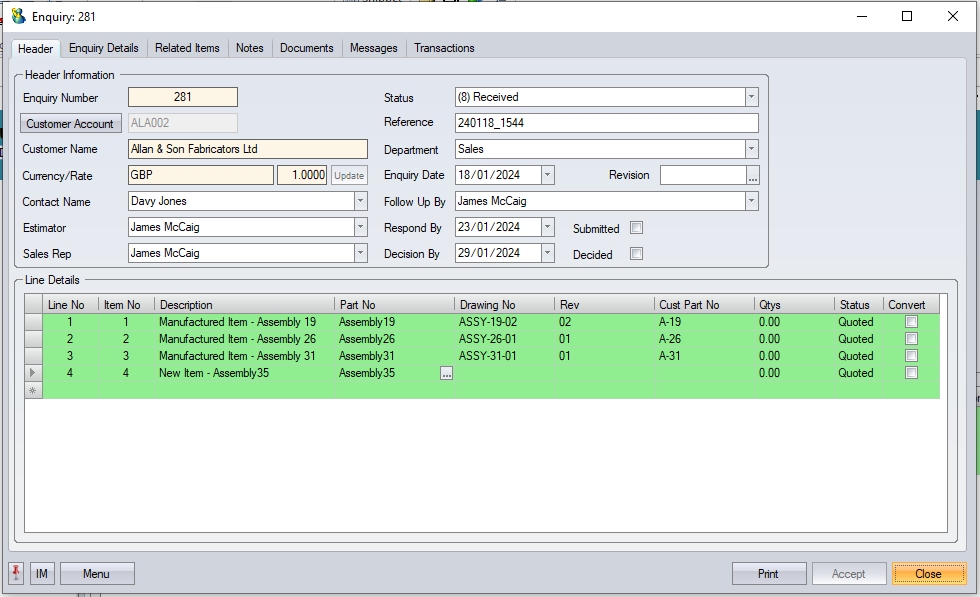Click the Customer Account button

(70, 124)
